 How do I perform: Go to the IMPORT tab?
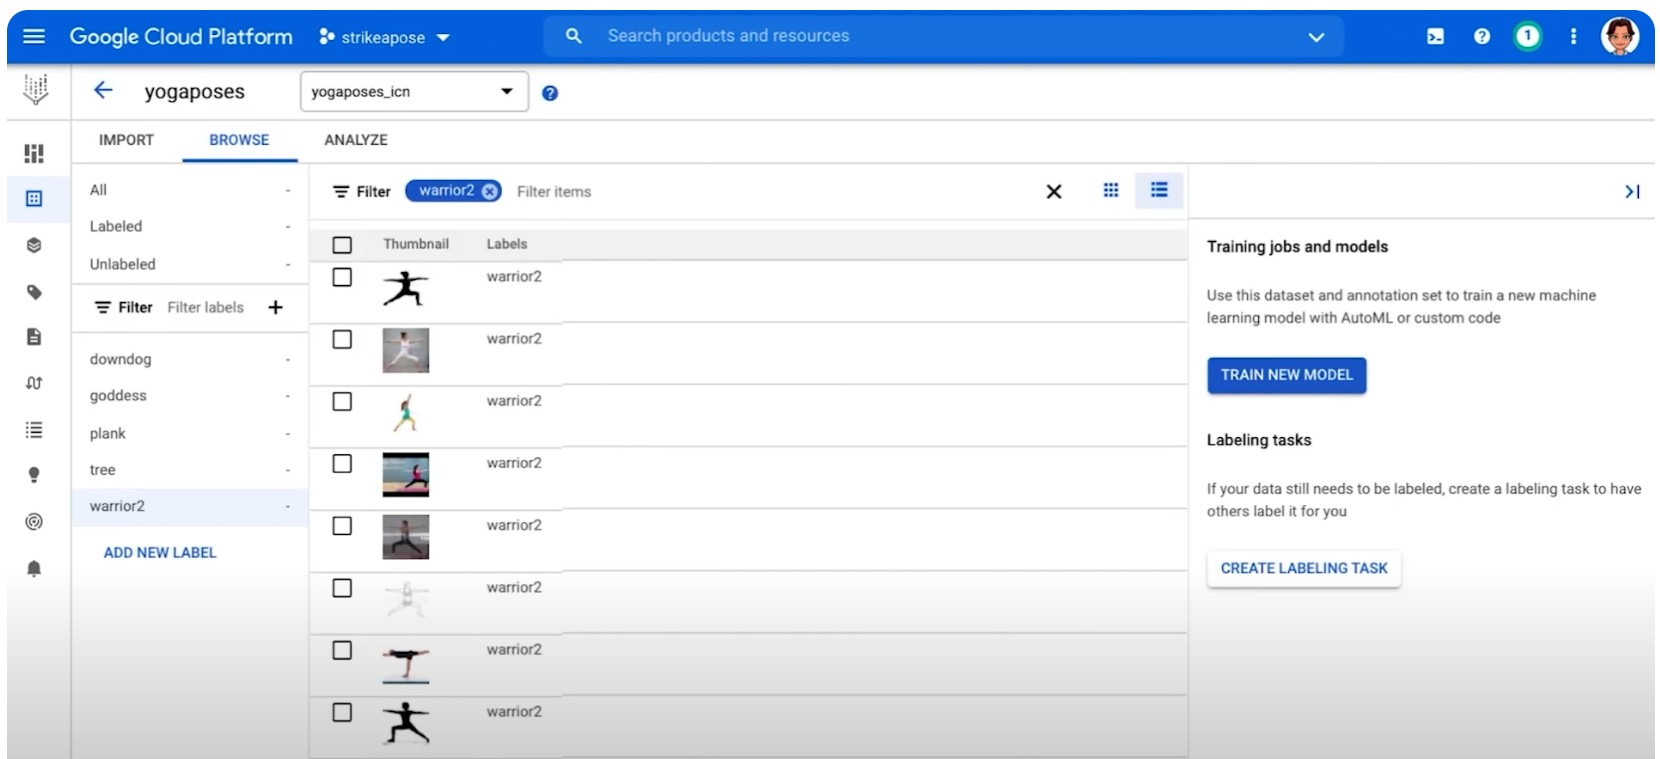tap(126, 140)
